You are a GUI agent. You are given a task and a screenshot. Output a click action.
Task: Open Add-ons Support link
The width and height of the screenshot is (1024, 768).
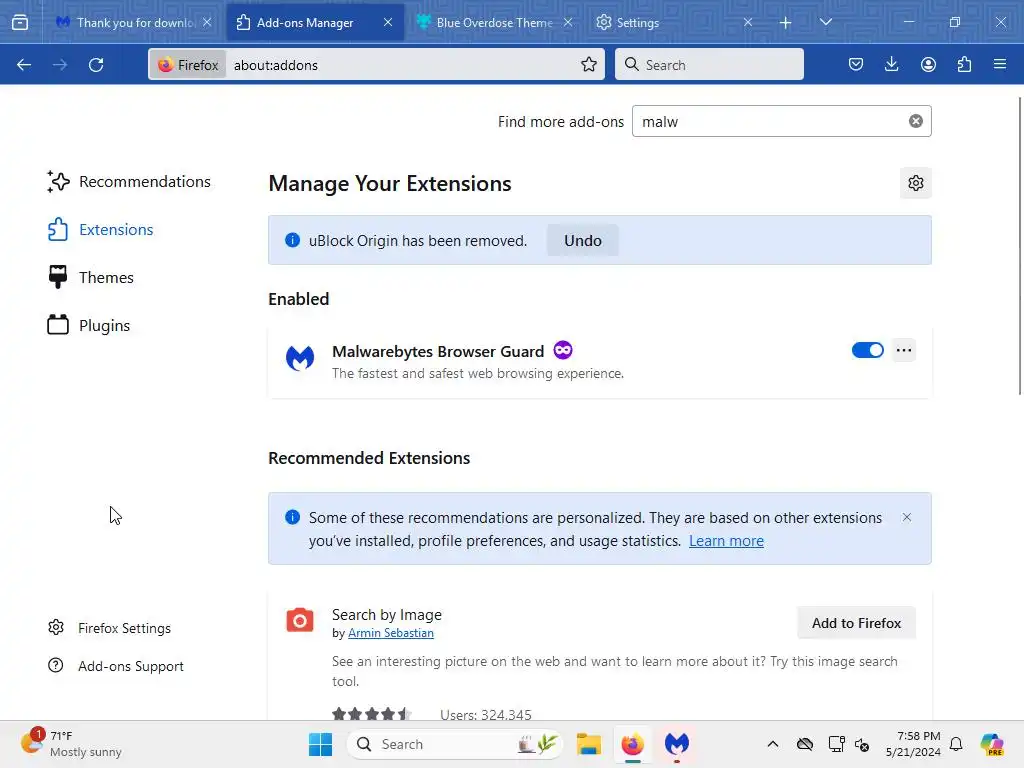(116, 666)
